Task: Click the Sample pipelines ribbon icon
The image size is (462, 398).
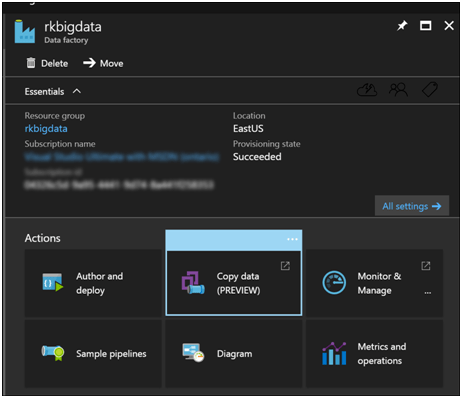Action: pos(53,353)
